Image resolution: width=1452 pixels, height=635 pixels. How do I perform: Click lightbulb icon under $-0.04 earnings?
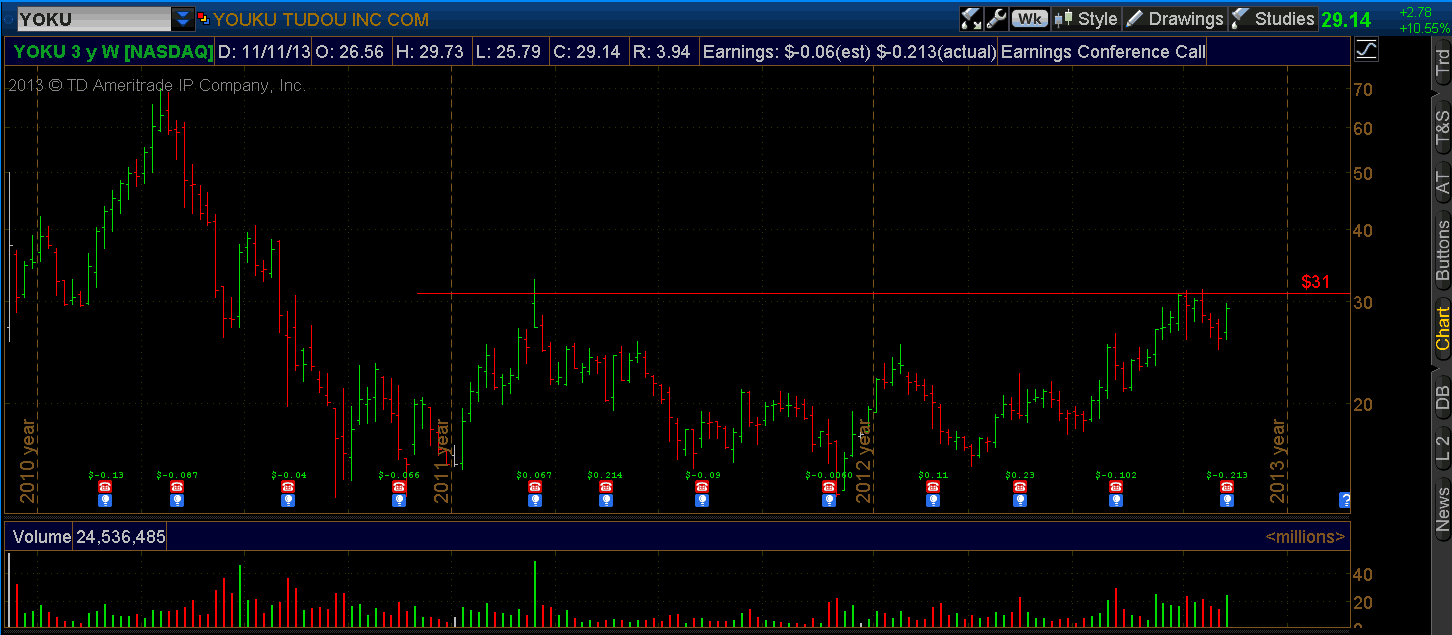pyautogui.click(x=288, y=500)
